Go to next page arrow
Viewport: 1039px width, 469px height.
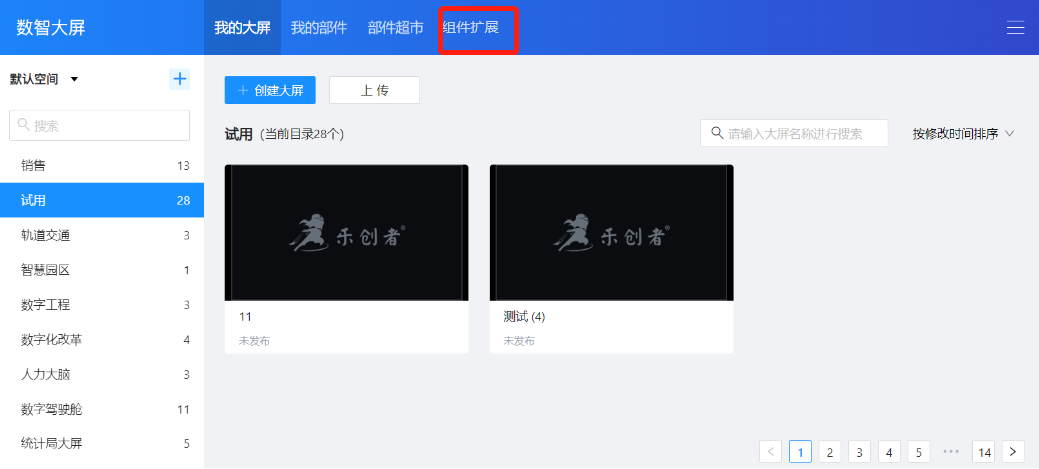1013,452
